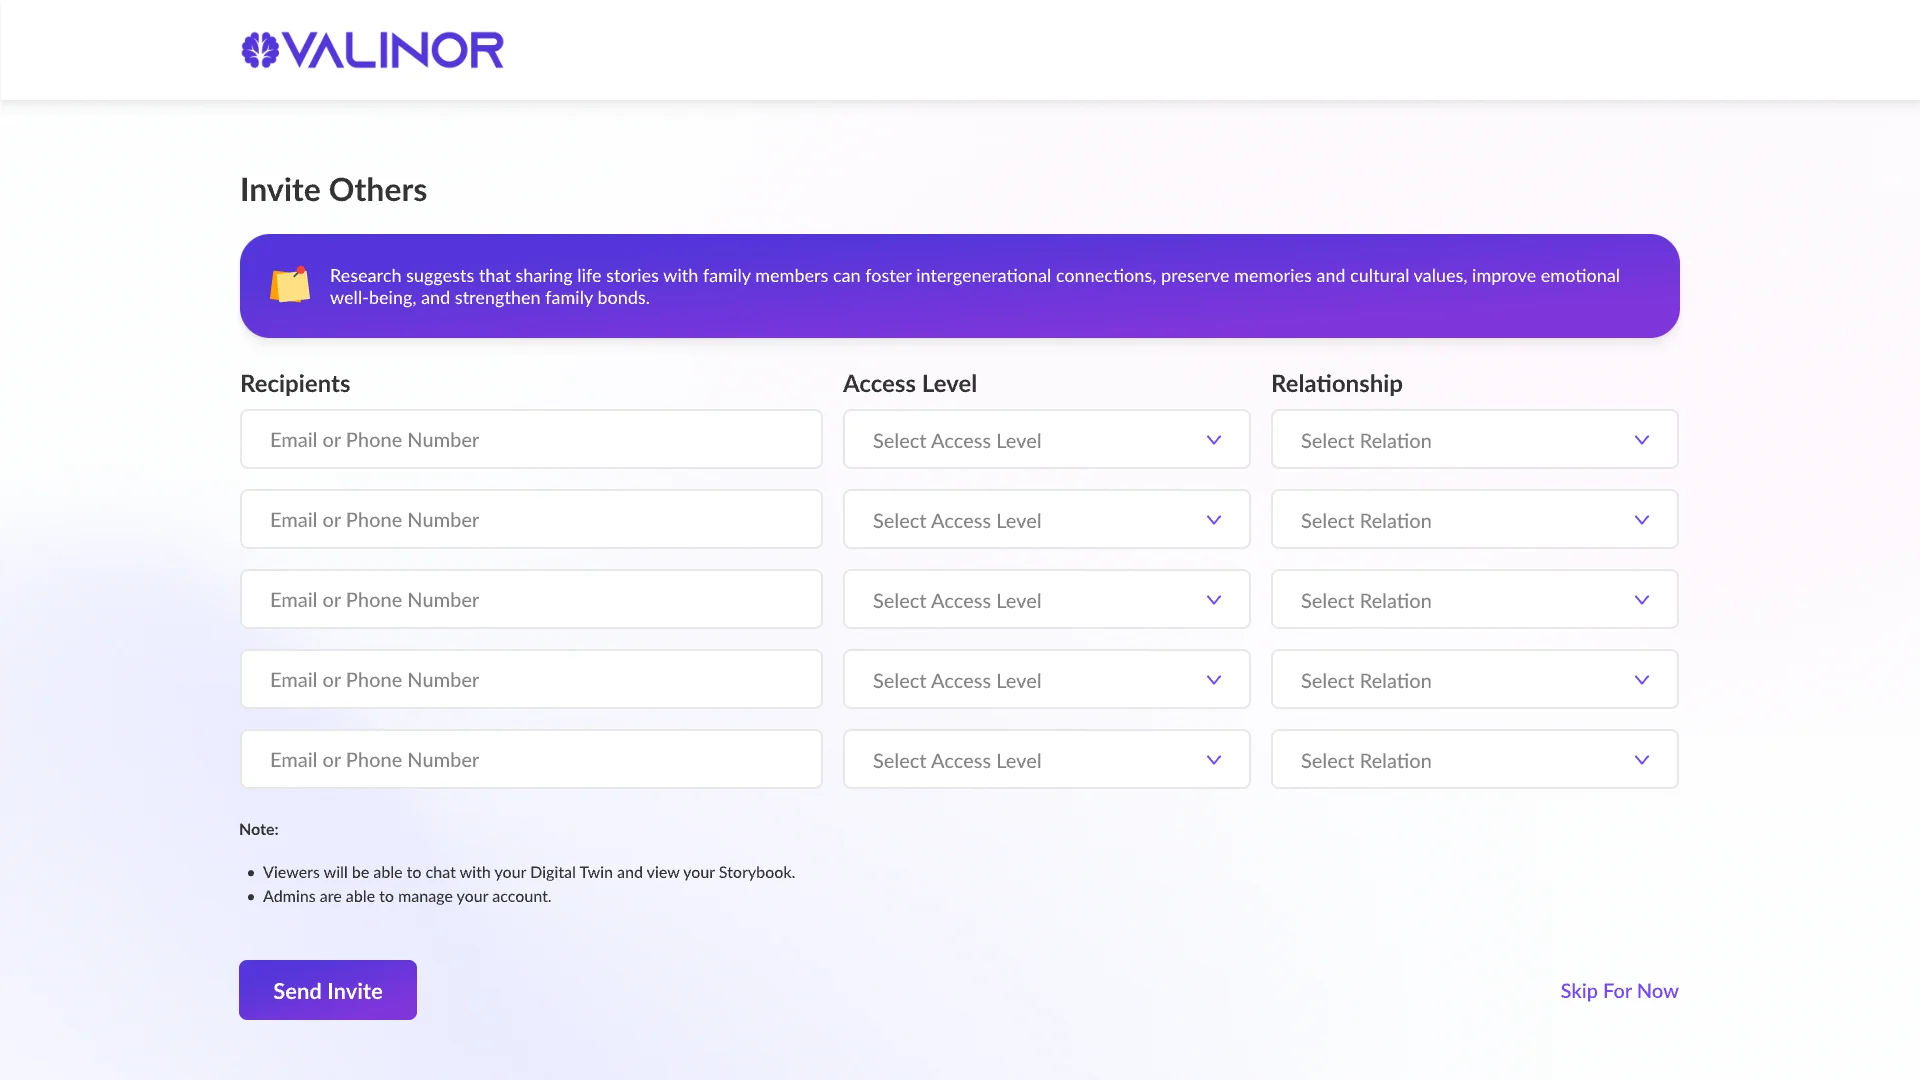Open the second row Access Level dropdown

tap(1046, 519)
